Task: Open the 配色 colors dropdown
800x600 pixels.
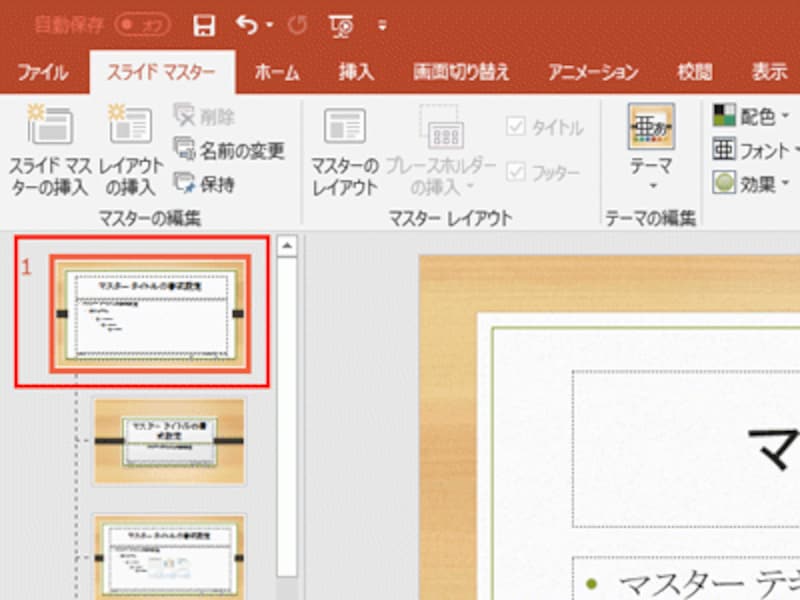Action: click(751, 116)
